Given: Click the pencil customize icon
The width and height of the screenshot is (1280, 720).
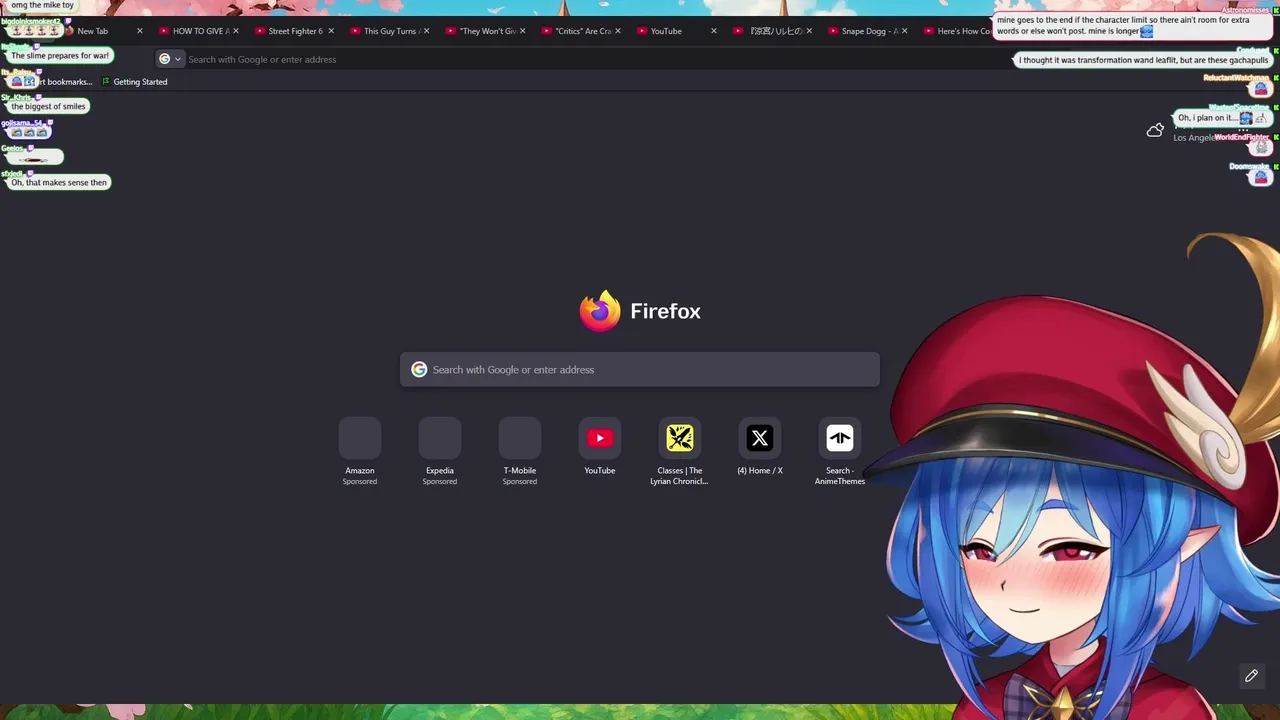Looking at the screenshot, I should 1251,676.
